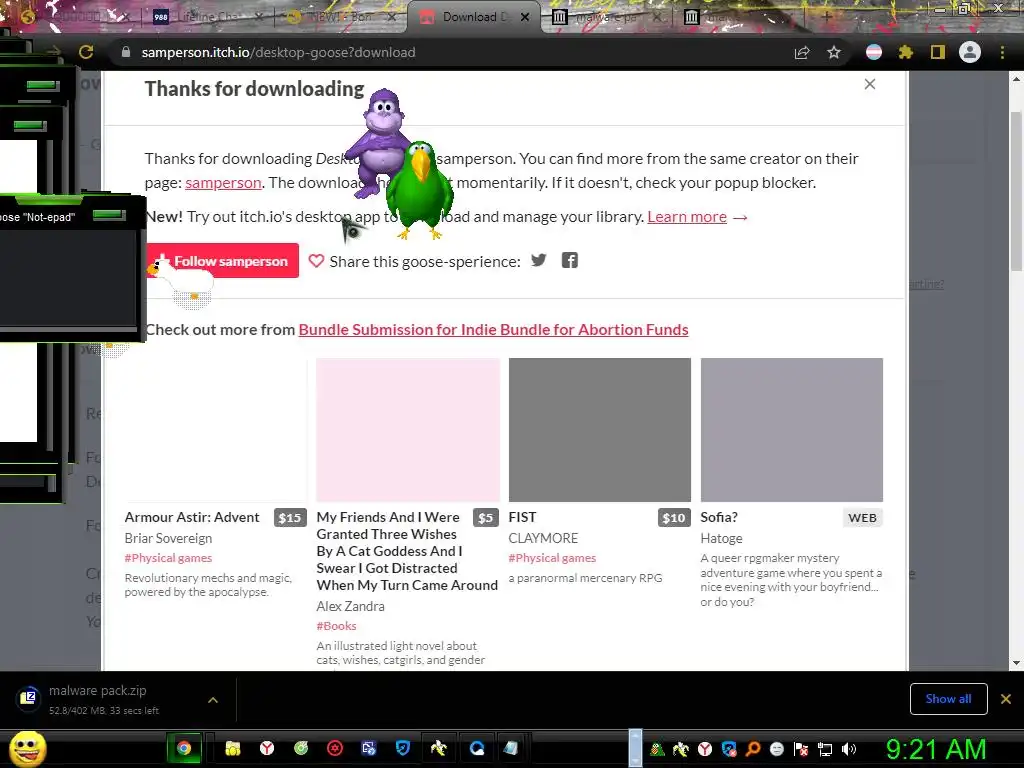Viewport: 1024px width, 768px height.
Task: Open the volume speaker tray icon
Action: coord(849,749)
